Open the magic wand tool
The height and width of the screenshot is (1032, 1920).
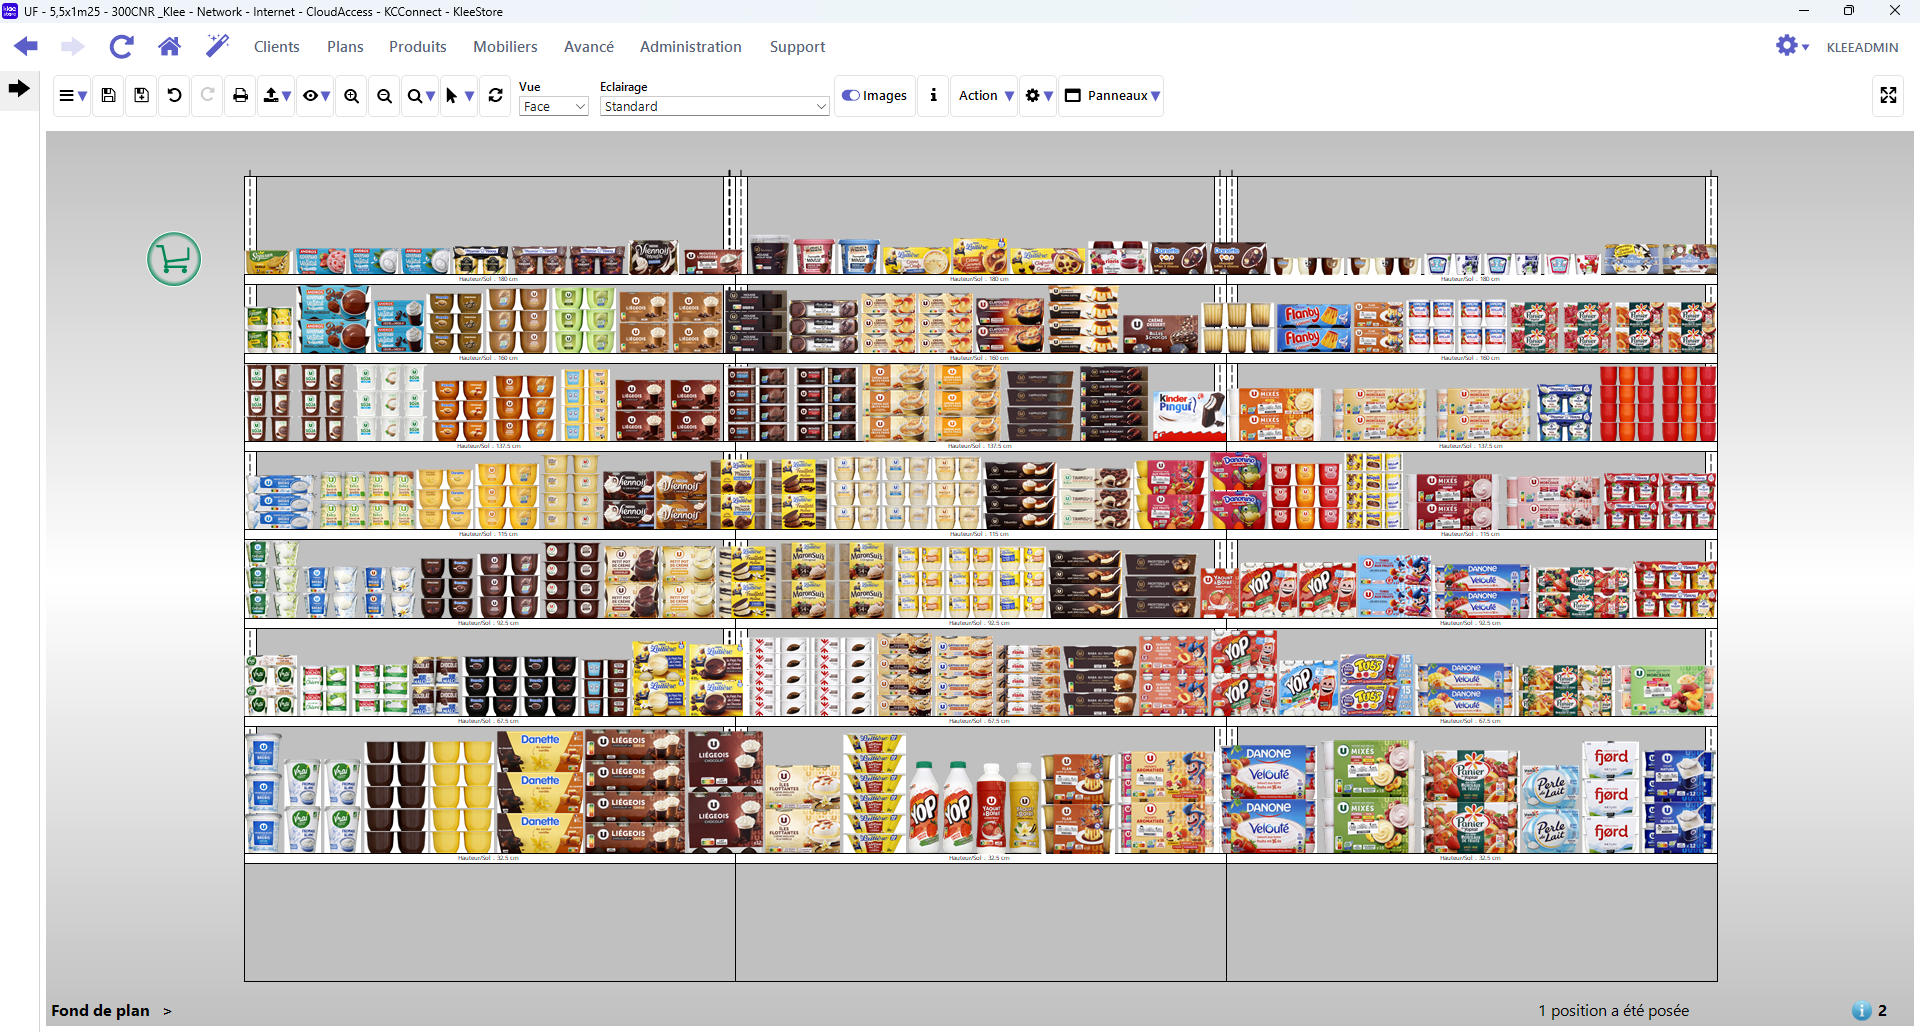pos(217,46)
